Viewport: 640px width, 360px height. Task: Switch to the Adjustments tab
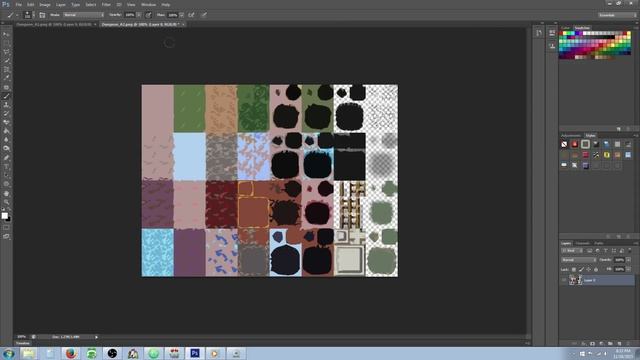571,136
